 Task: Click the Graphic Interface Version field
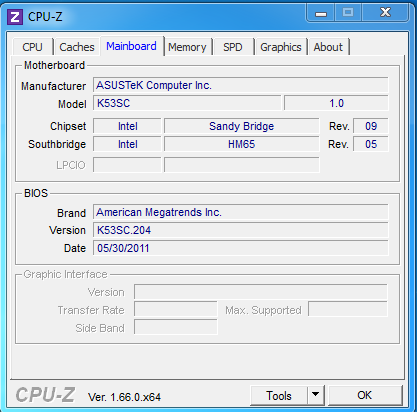pyautogui.click(x=261, y=292)
